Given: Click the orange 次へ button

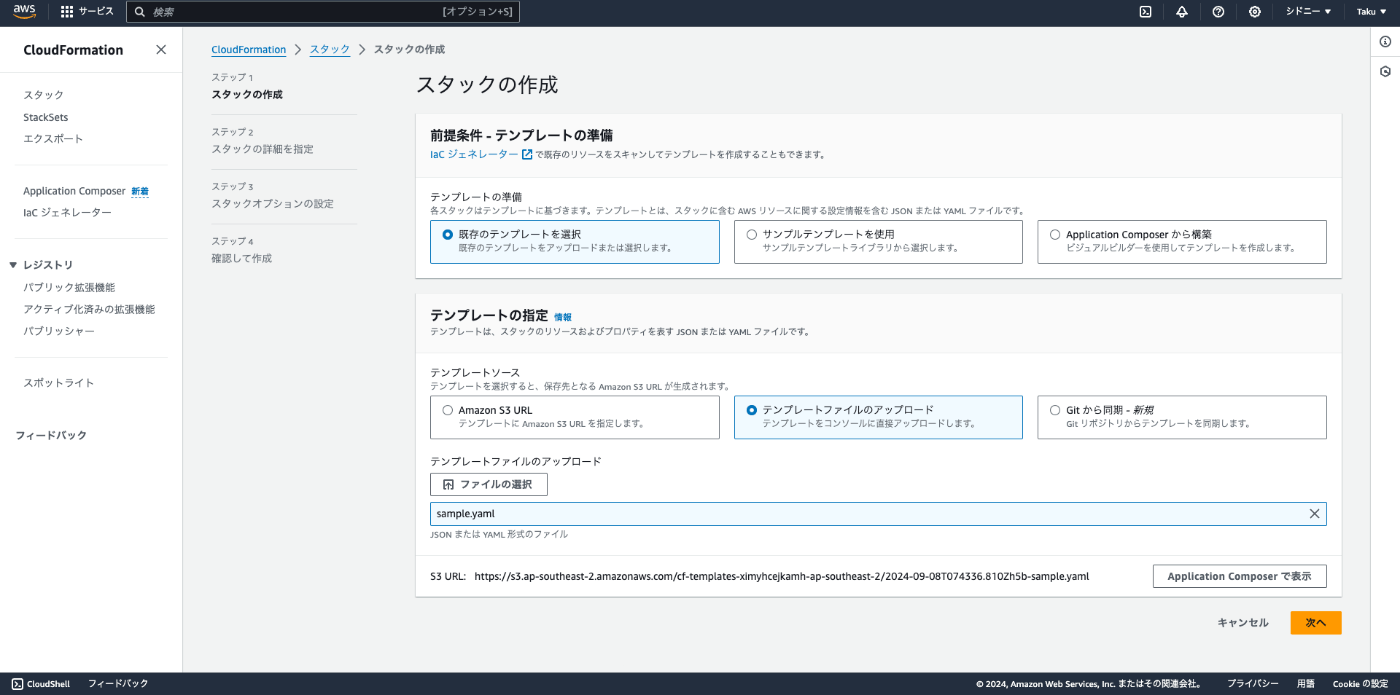Looking at the screenshot, I should [1316, 623].
